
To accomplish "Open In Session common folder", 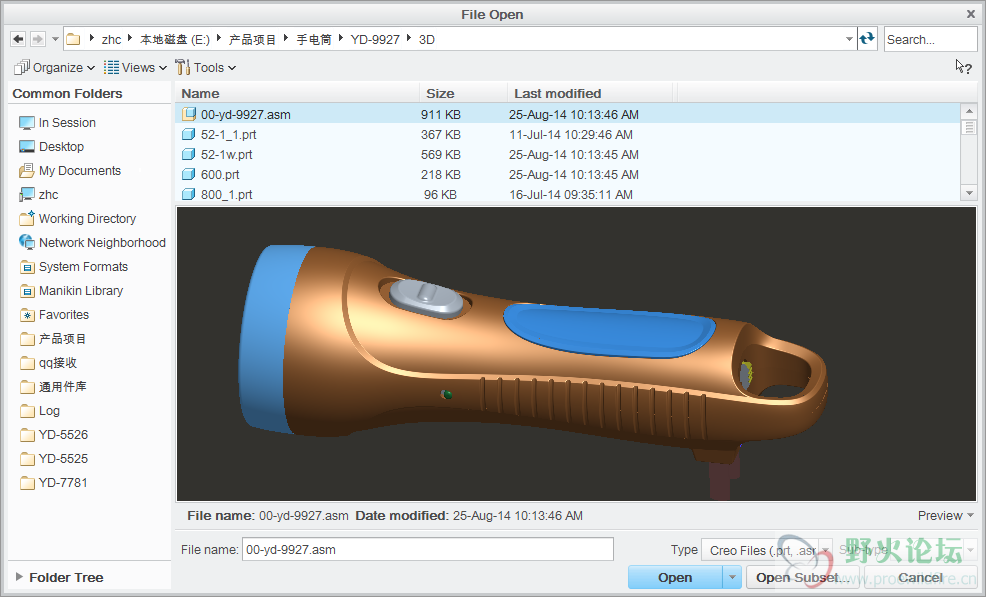I will click(x=67, y=123).
